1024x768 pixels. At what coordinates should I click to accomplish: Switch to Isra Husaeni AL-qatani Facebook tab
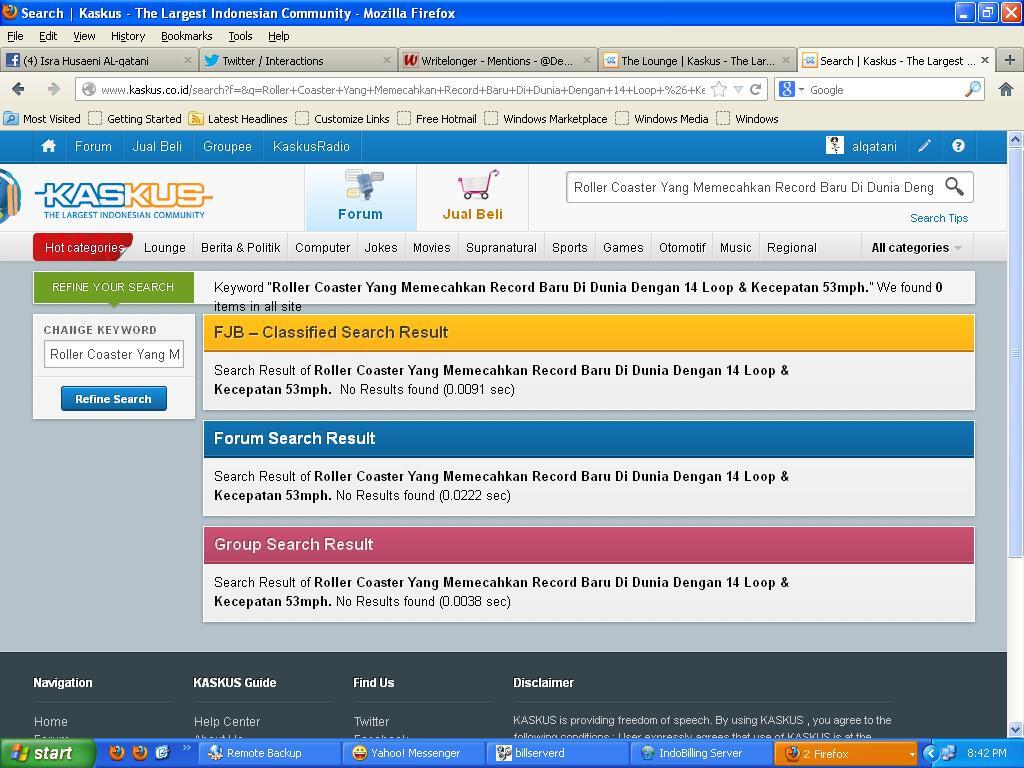[x=99, y=61]
